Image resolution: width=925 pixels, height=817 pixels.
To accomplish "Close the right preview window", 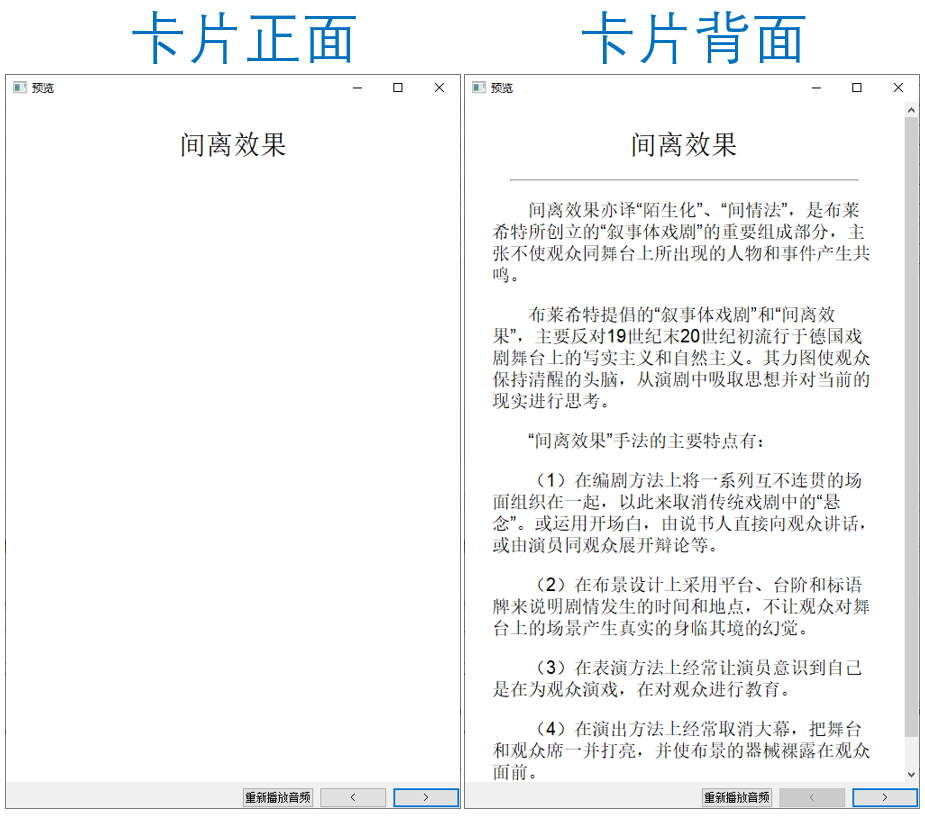I will (898, 88).
